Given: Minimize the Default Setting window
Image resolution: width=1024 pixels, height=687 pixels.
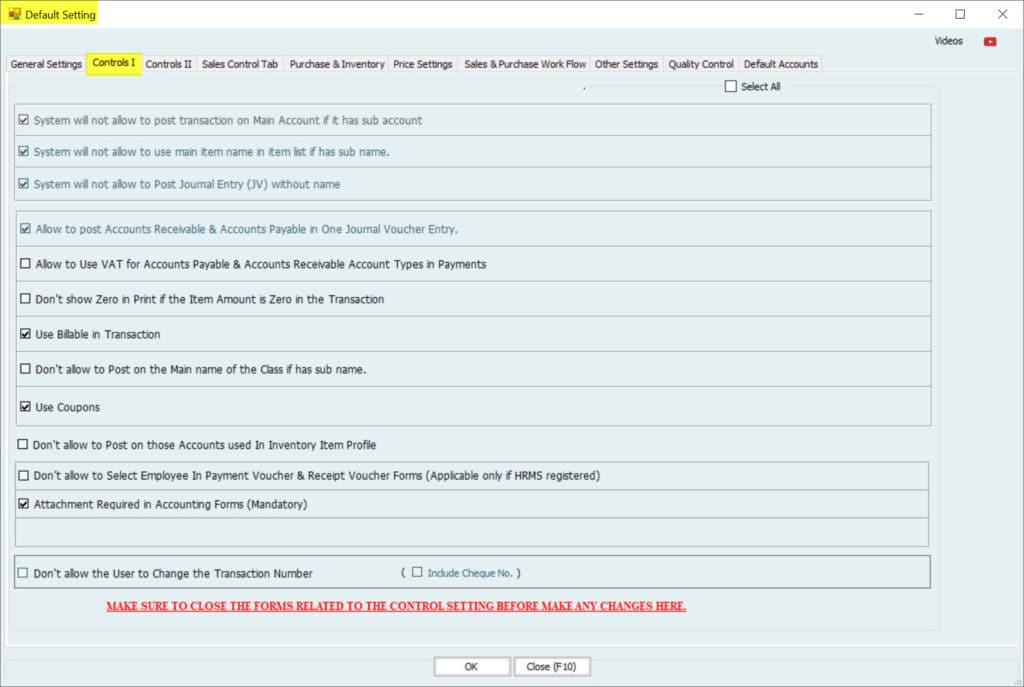Looking at the screenshot, I should pos(919,14).
